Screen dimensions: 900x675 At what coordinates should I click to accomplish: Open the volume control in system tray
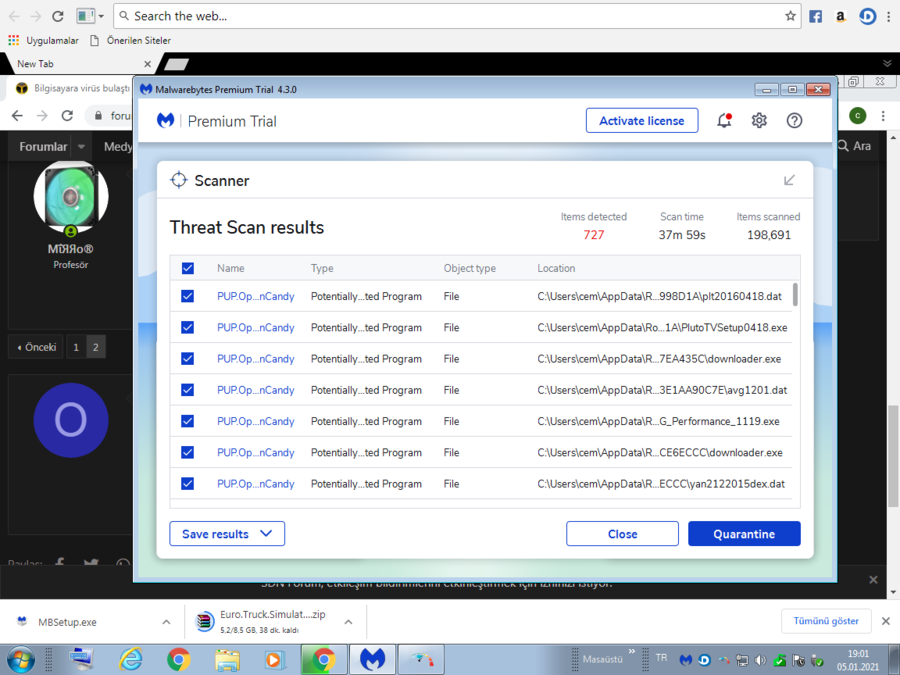tap(761, 660)
